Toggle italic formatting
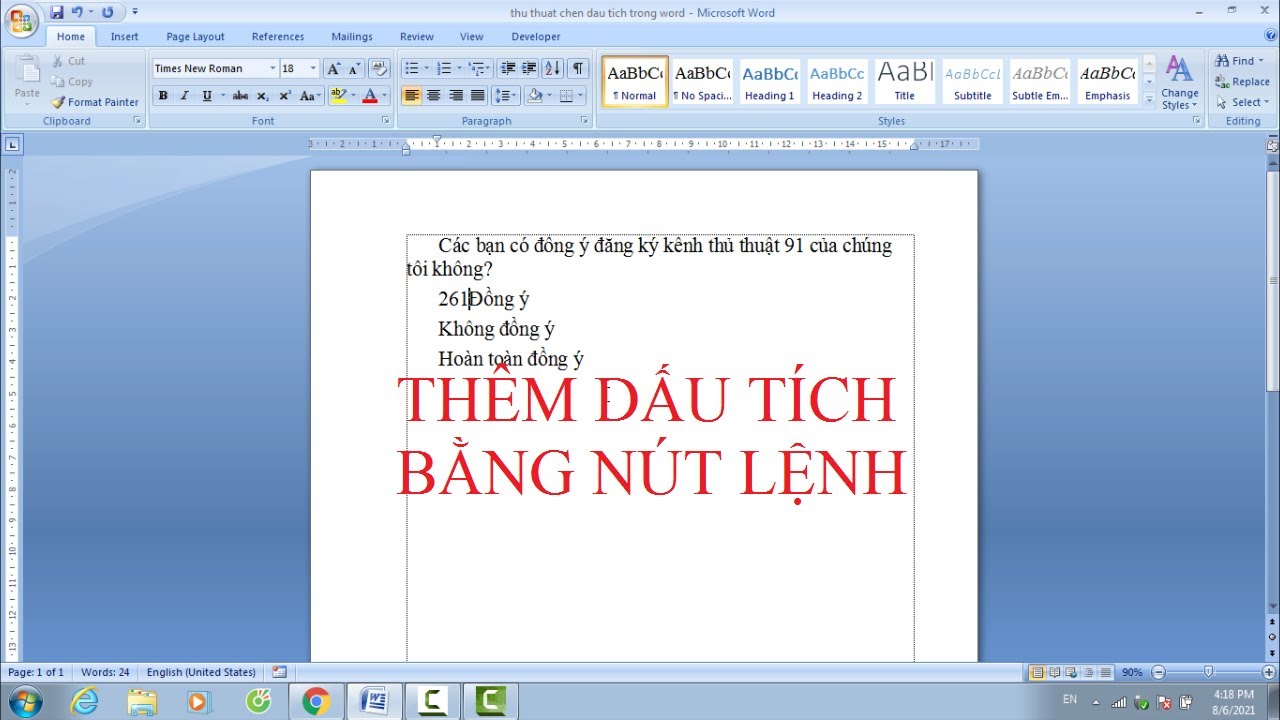Image resolution: width=1280 pixels, height=720 pixels. point(184,96)
